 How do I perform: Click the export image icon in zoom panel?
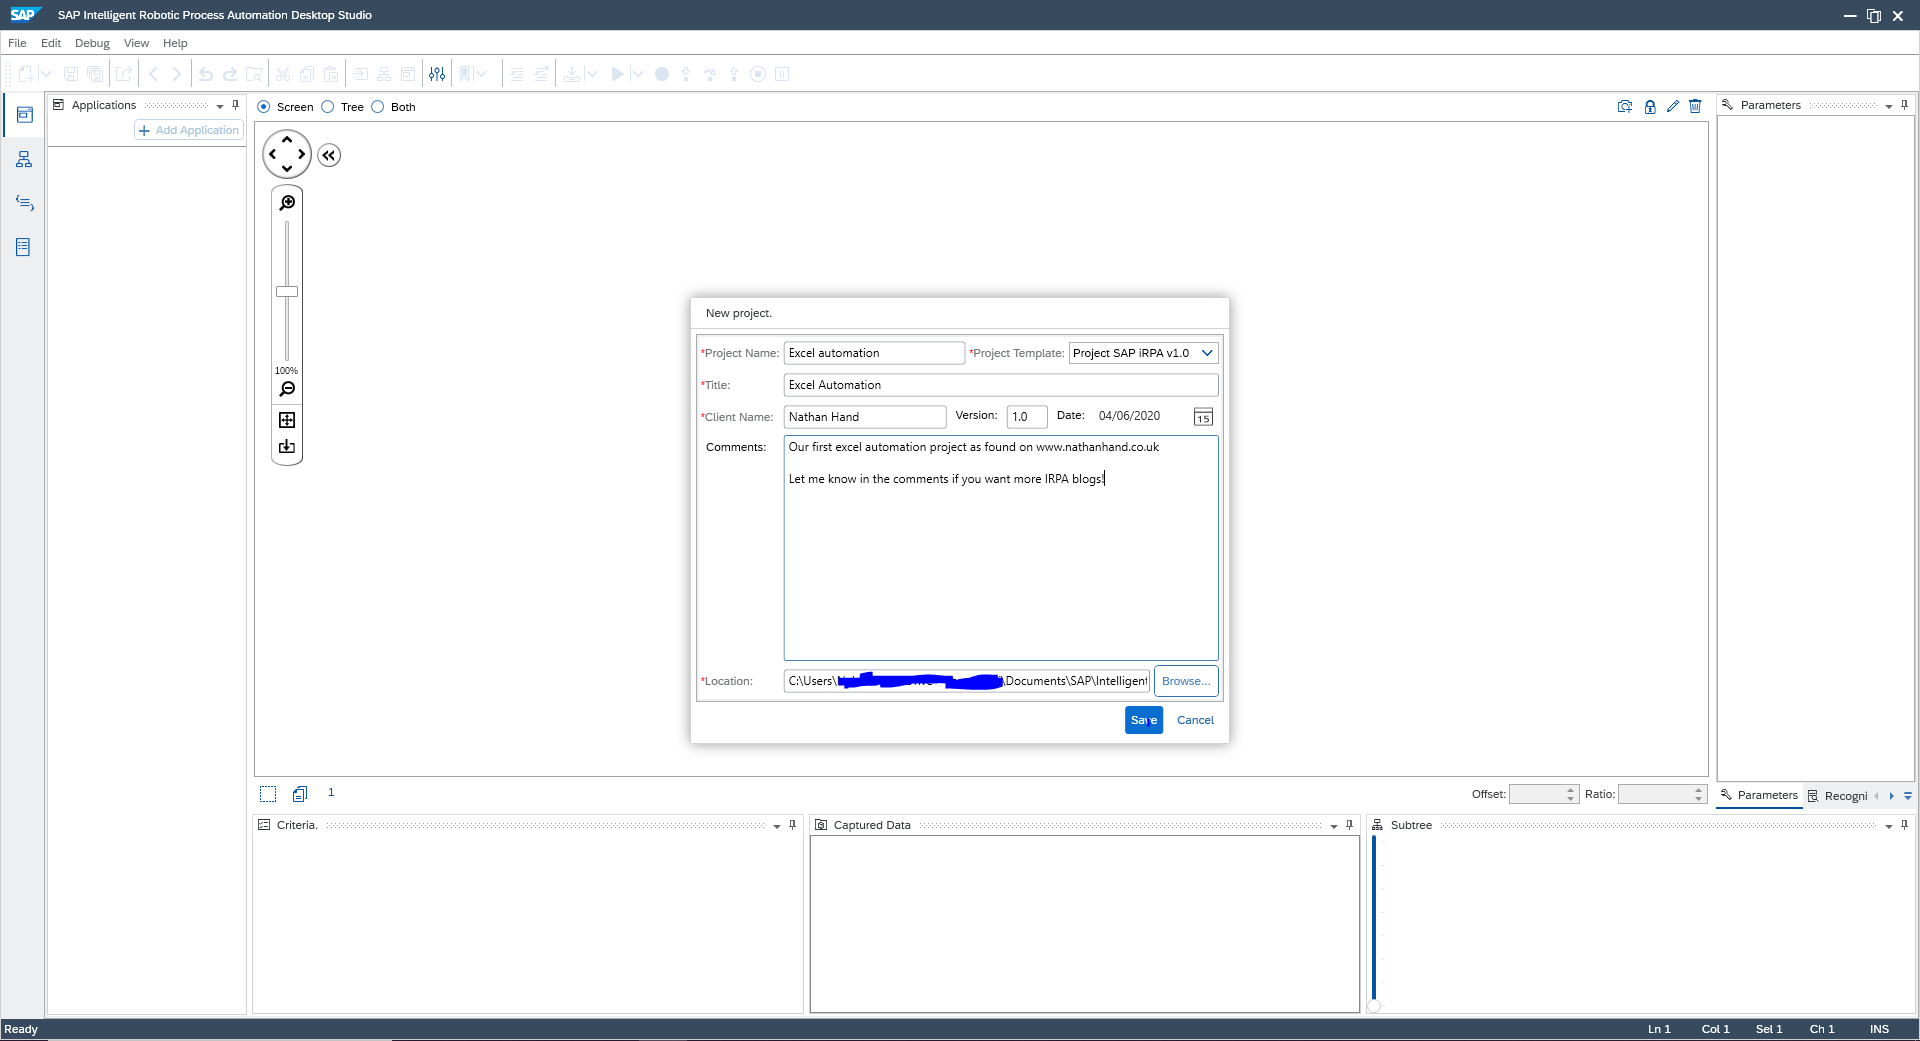tap(287, 447)
